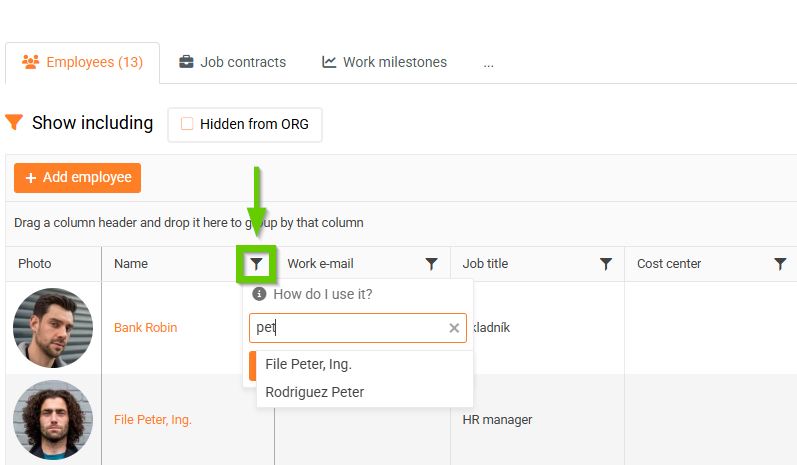Screen dimensions: 797x465
Task: Choose 'Rodriguez Peter' from suggestion list
Action: (x=315, y=392)
